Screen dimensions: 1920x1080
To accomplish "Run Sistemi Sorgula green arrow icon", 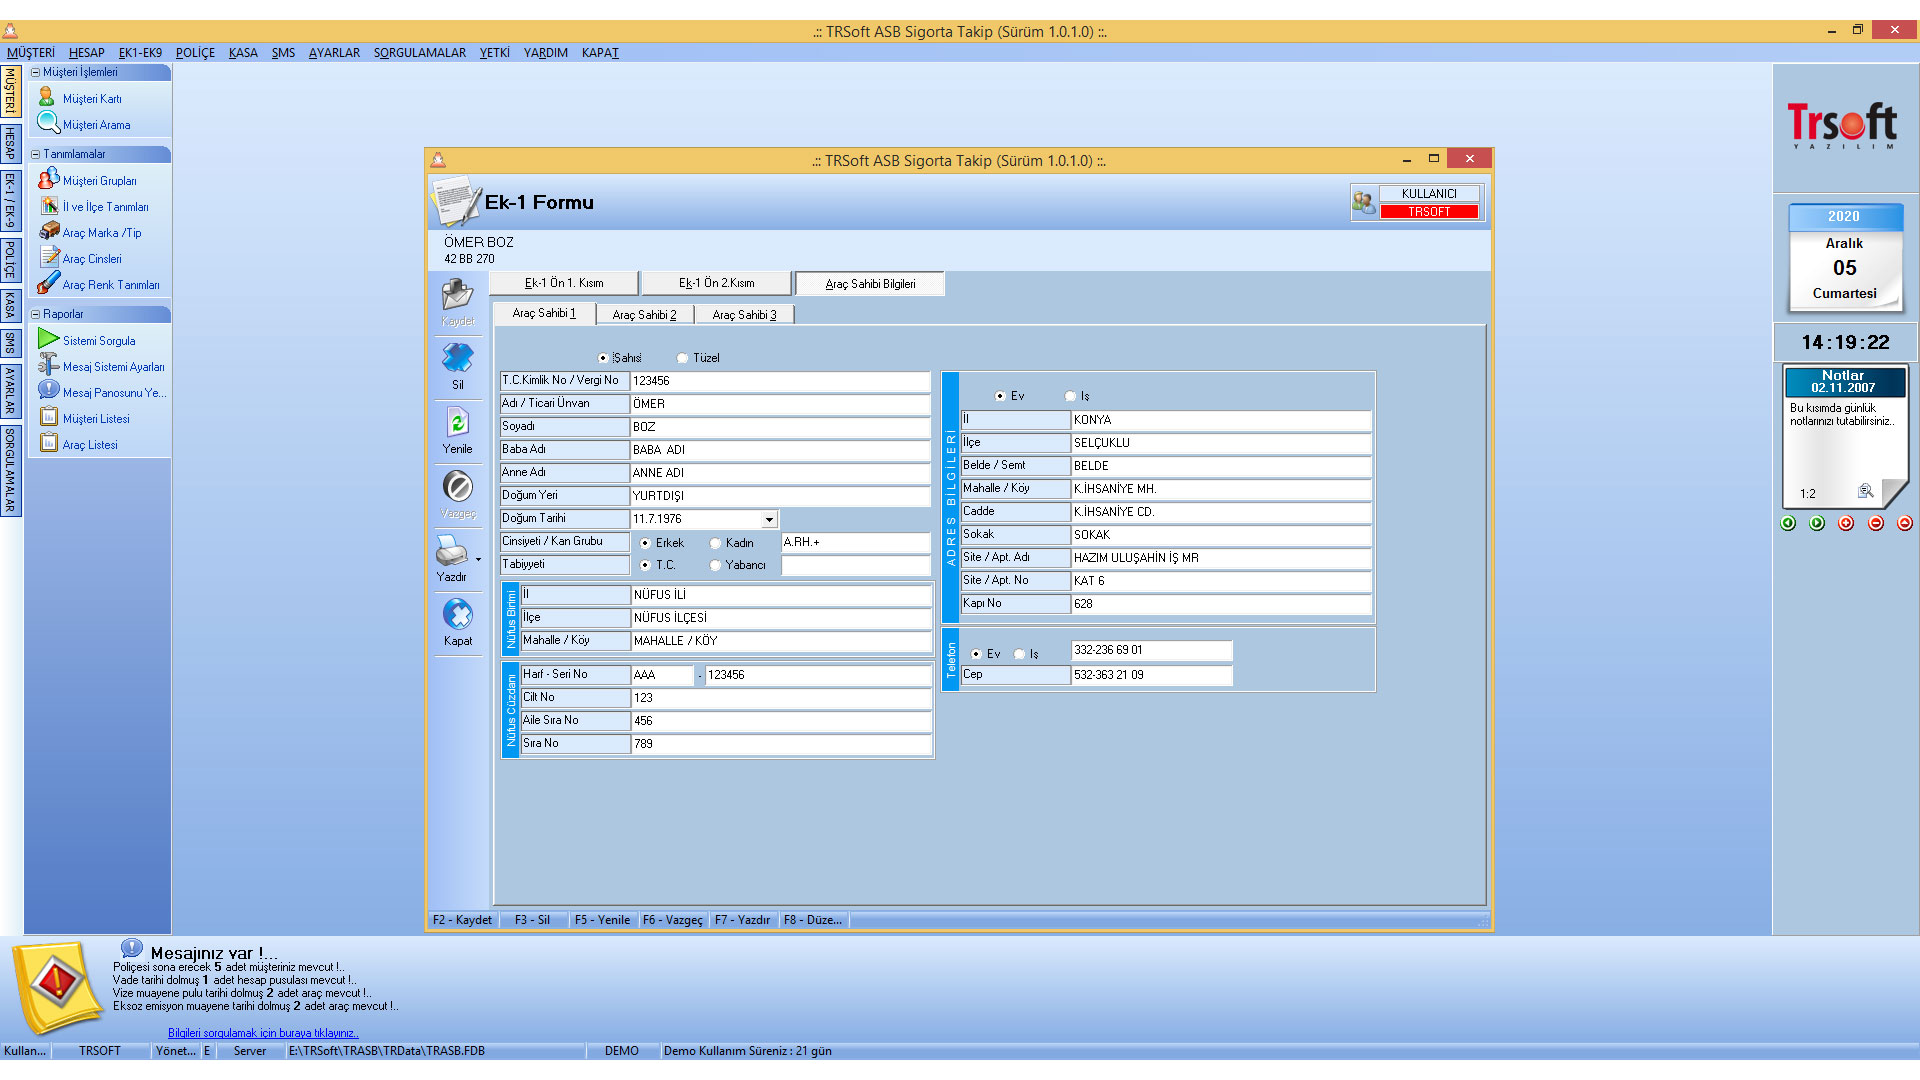I will point(48,339).
